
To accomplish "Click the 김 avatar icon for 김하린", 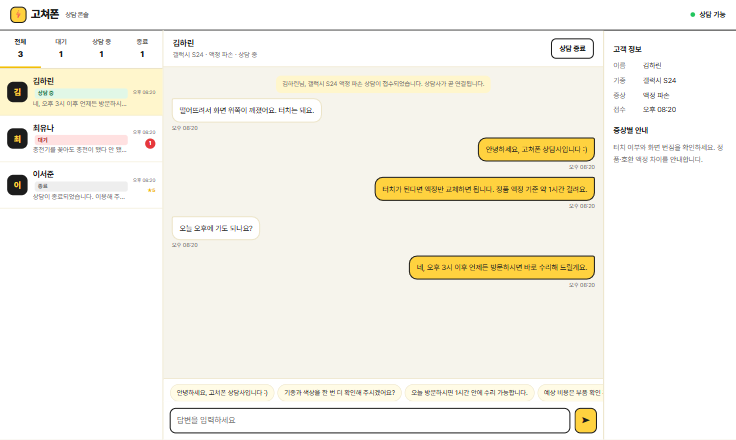I will (x=17, y=92).
